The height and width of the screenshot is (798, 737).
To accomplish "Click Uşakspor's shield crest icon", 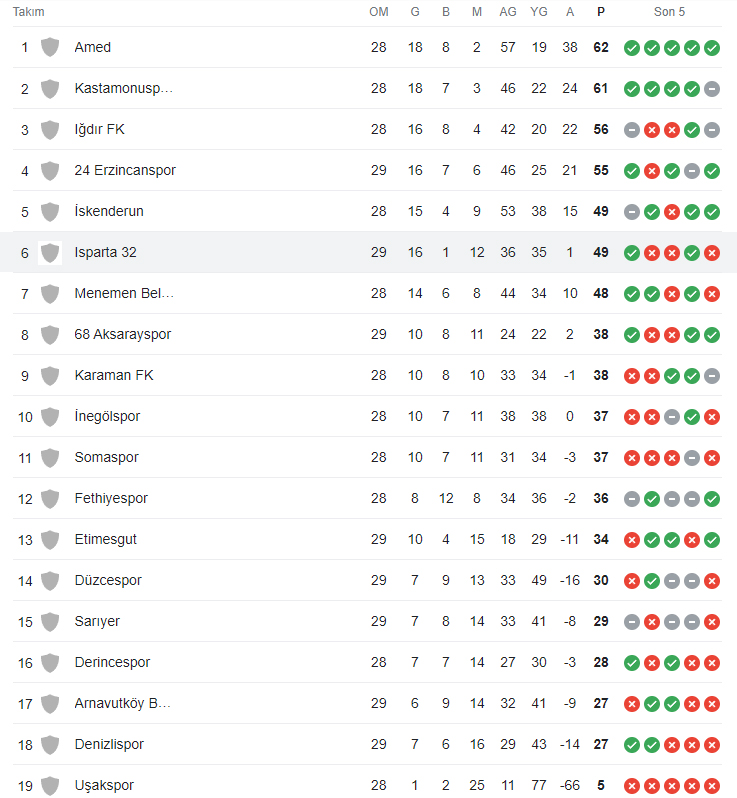I will [50, 786].
